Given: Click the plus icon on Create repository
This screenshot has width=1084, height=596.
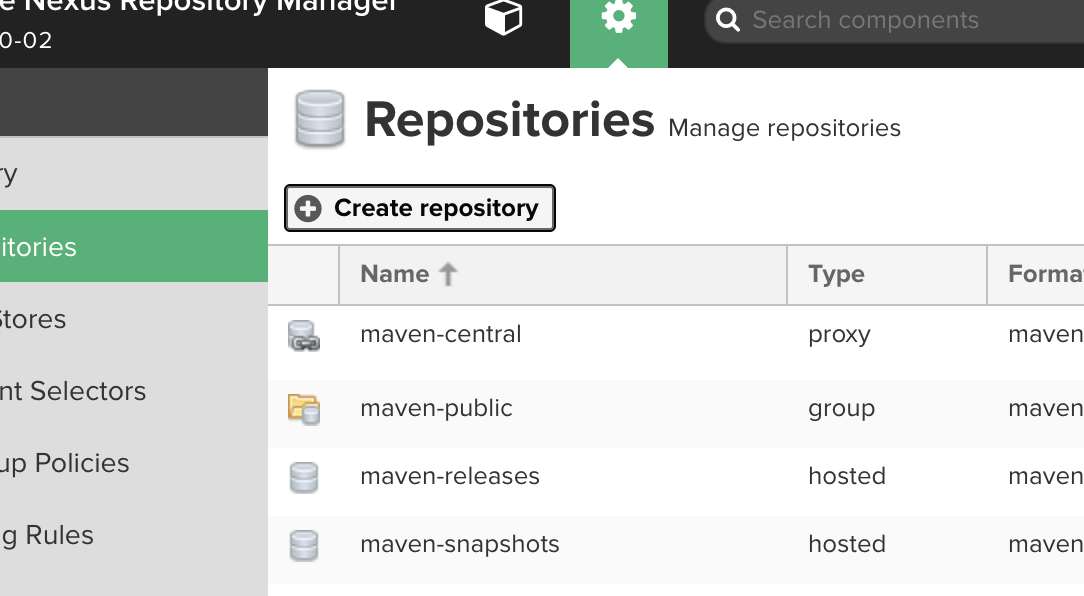Looking at the screenshot, I should point(308,208).
